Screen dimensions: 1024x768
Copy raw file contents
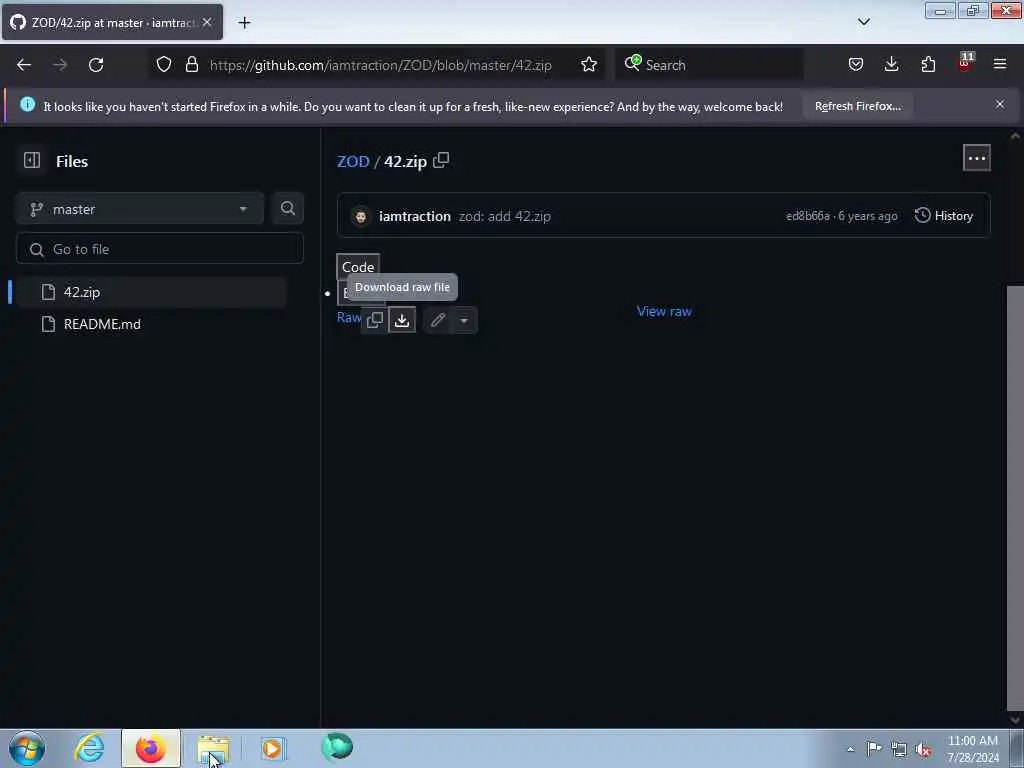pyautogui.click(x=375, y=320)
